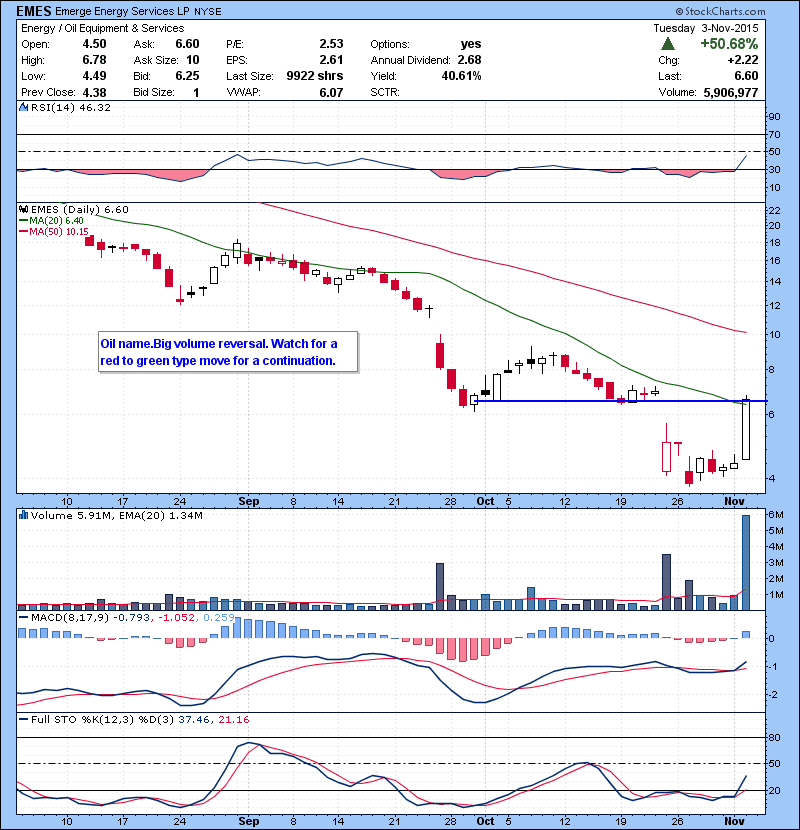This screenshot has width=800, height=830.
Task: Click the Oct label on price chart axis
Action: pos(485,501)
